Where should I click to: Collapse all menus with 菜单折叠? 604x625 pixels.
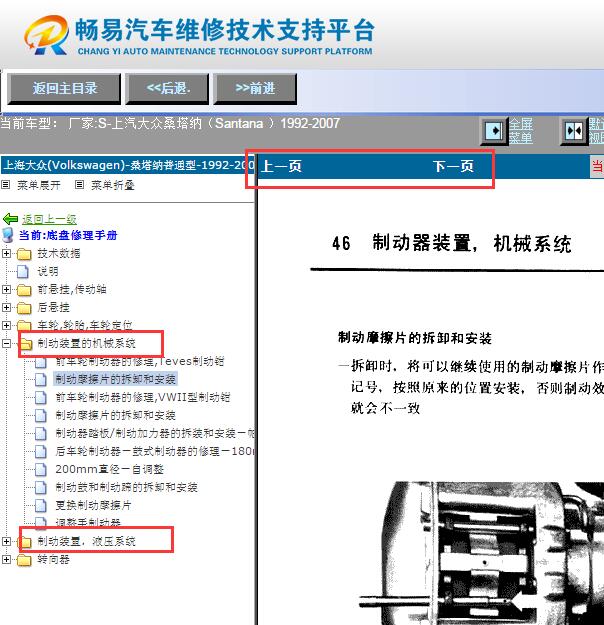click(x=113, y=185)
